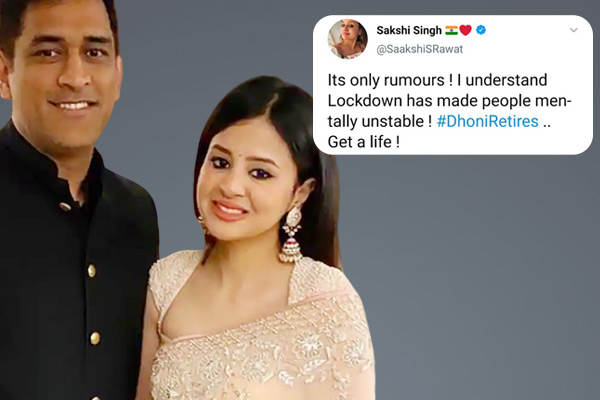Open the tweet options chevron dropdown
600x400 pixels.
click(573, 30)
